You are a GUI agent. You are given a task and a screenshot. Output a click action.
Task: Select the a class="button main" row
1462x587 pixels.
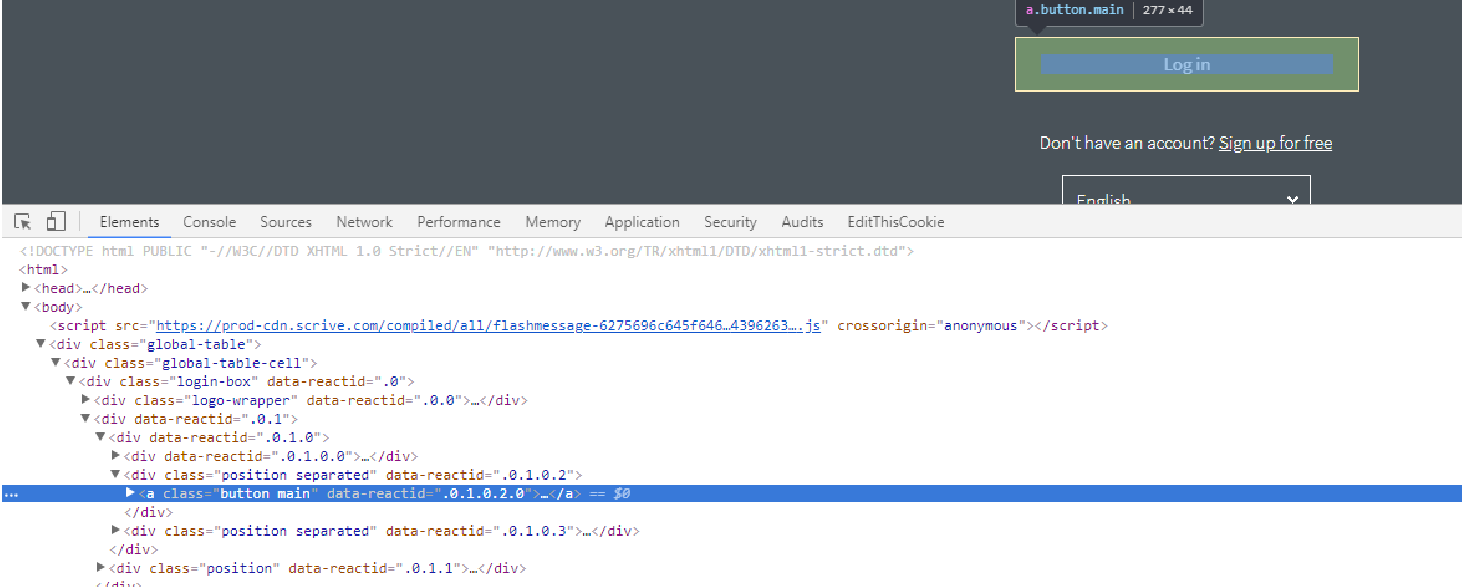pyautogui.click(x=731, y=494)
